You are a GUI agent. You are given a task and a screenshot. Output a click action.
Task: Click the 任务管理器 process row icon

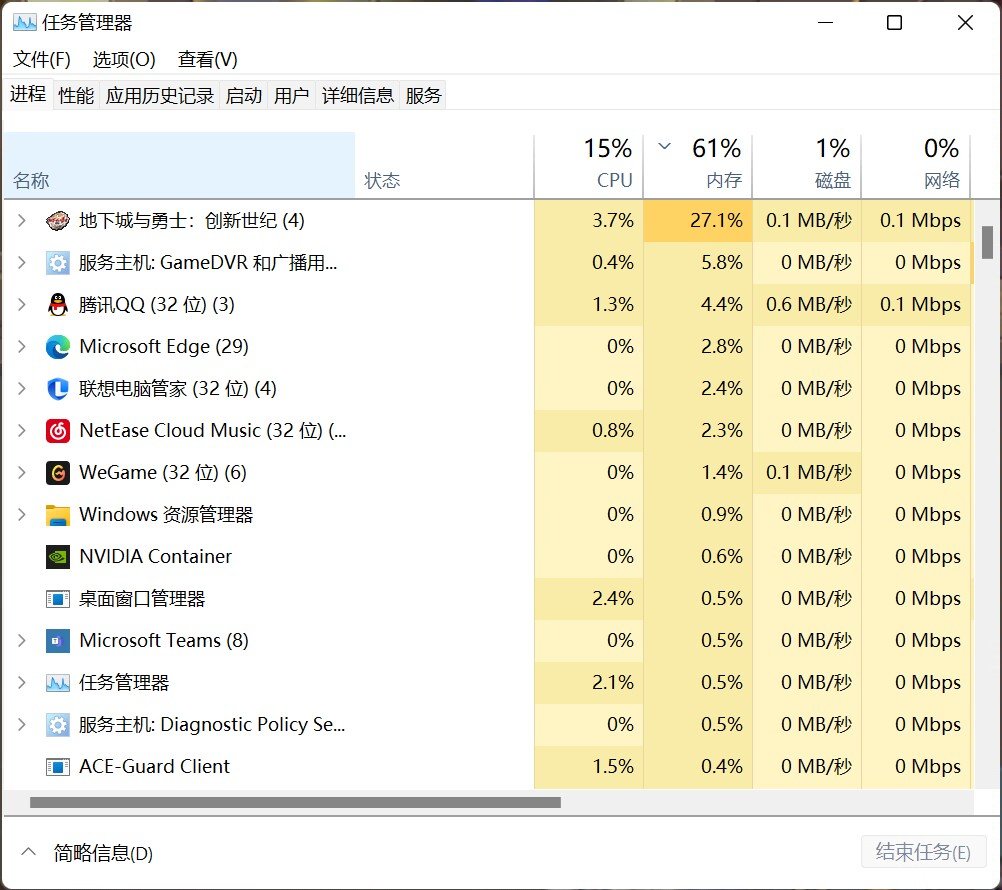[x=58, y=684]
